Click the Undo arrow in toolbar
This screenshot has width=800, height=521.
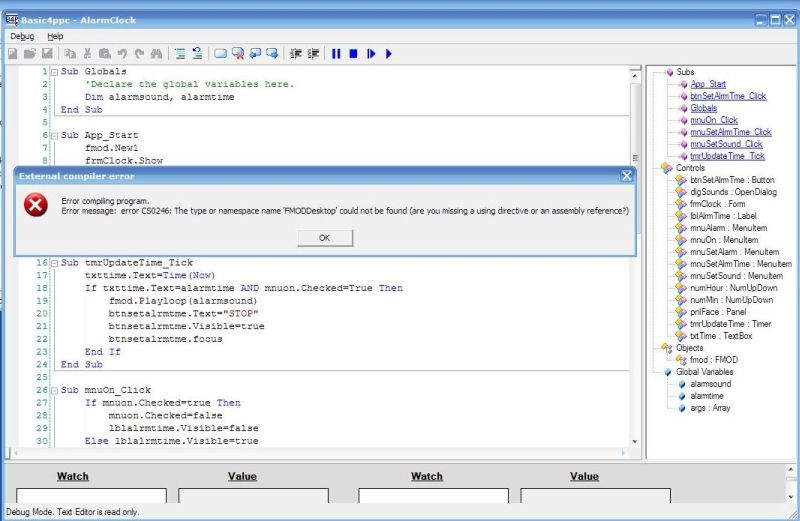[x=122, y=54]
